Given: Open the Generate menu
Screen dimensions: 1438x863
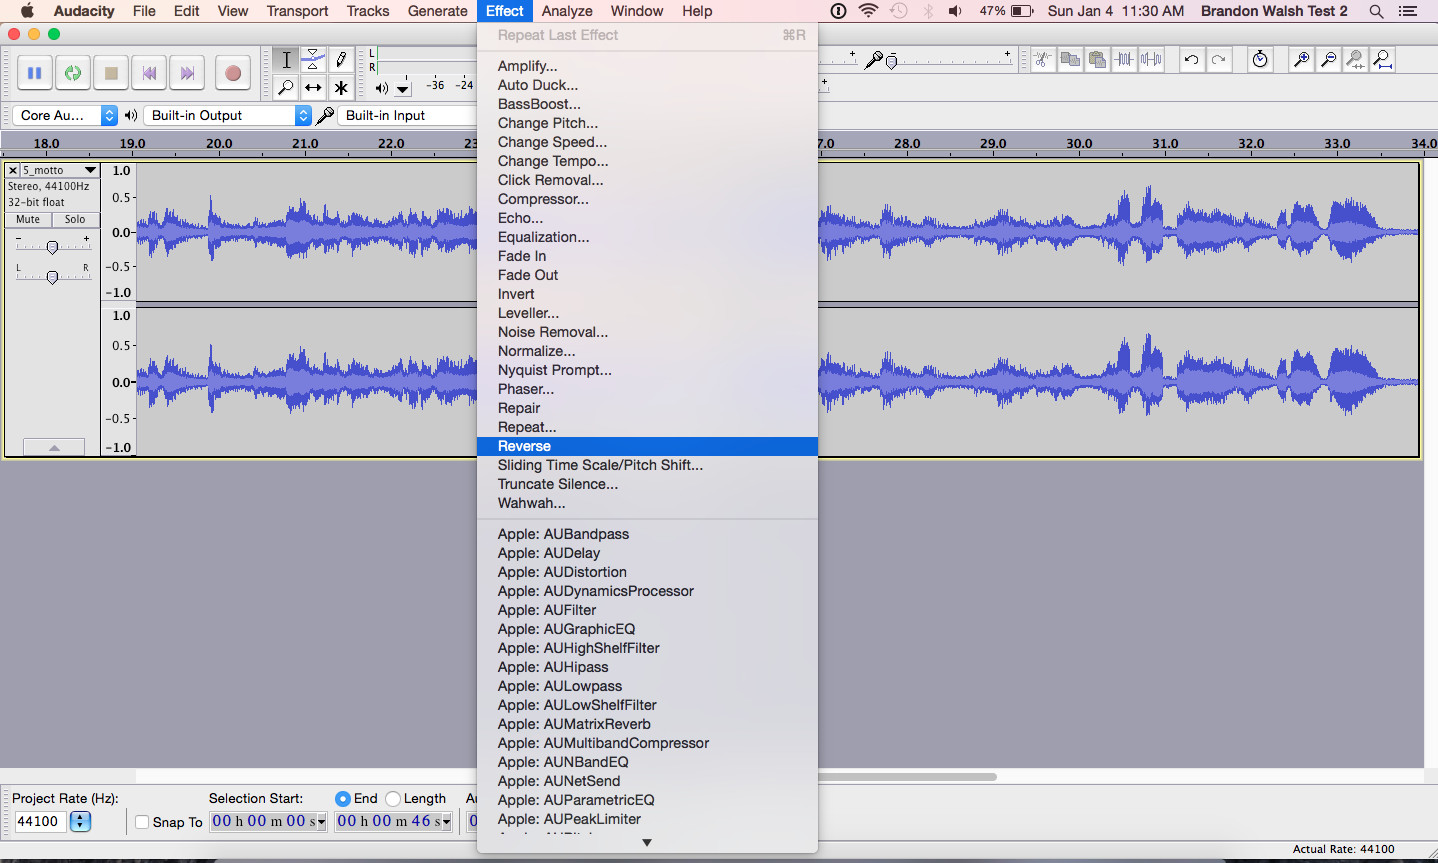Looking at the screenshot, I should click(437, 11).
